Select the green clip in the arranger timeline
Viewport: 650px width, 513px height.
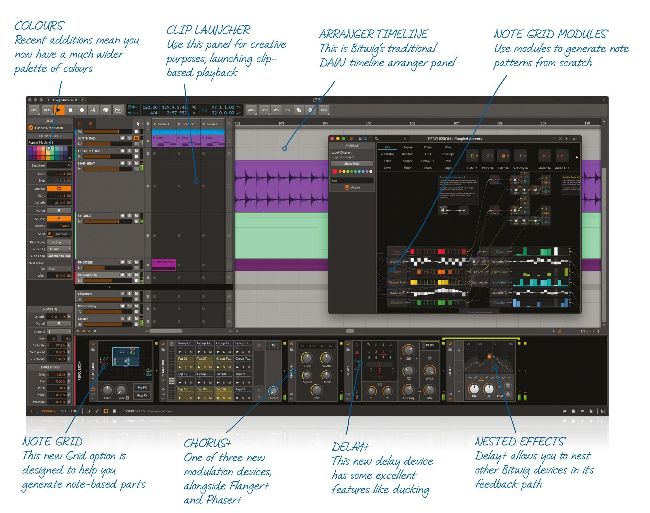[281, 235]
